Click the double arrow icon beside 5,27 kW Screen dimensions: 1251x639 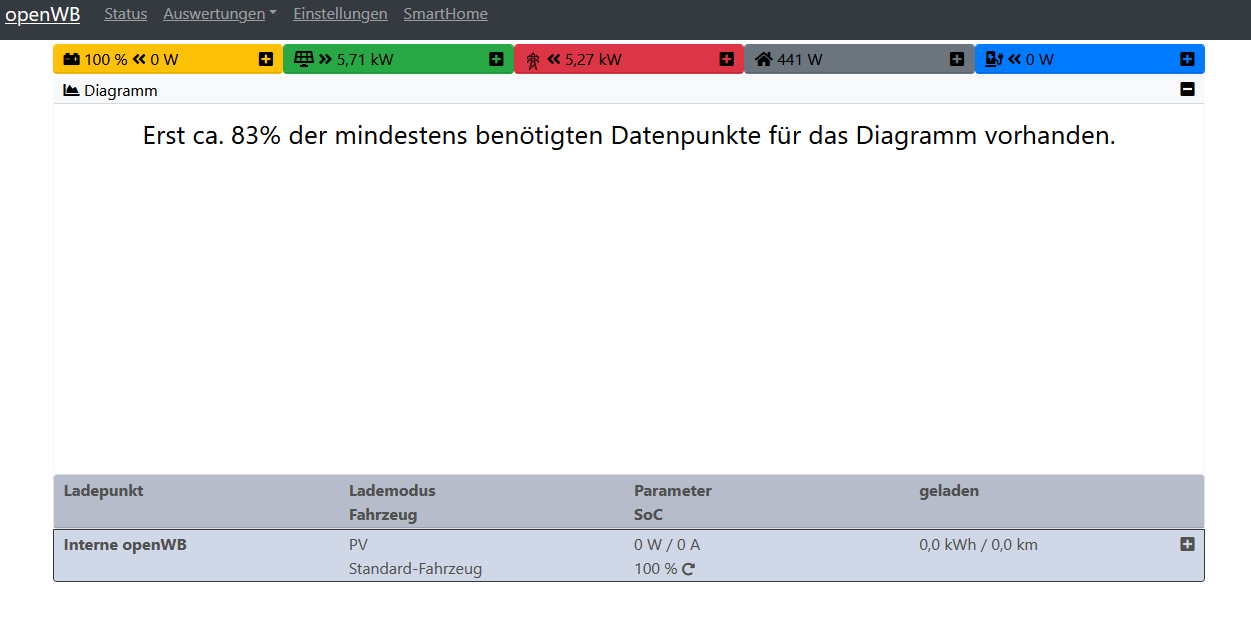tap(554, 59)
